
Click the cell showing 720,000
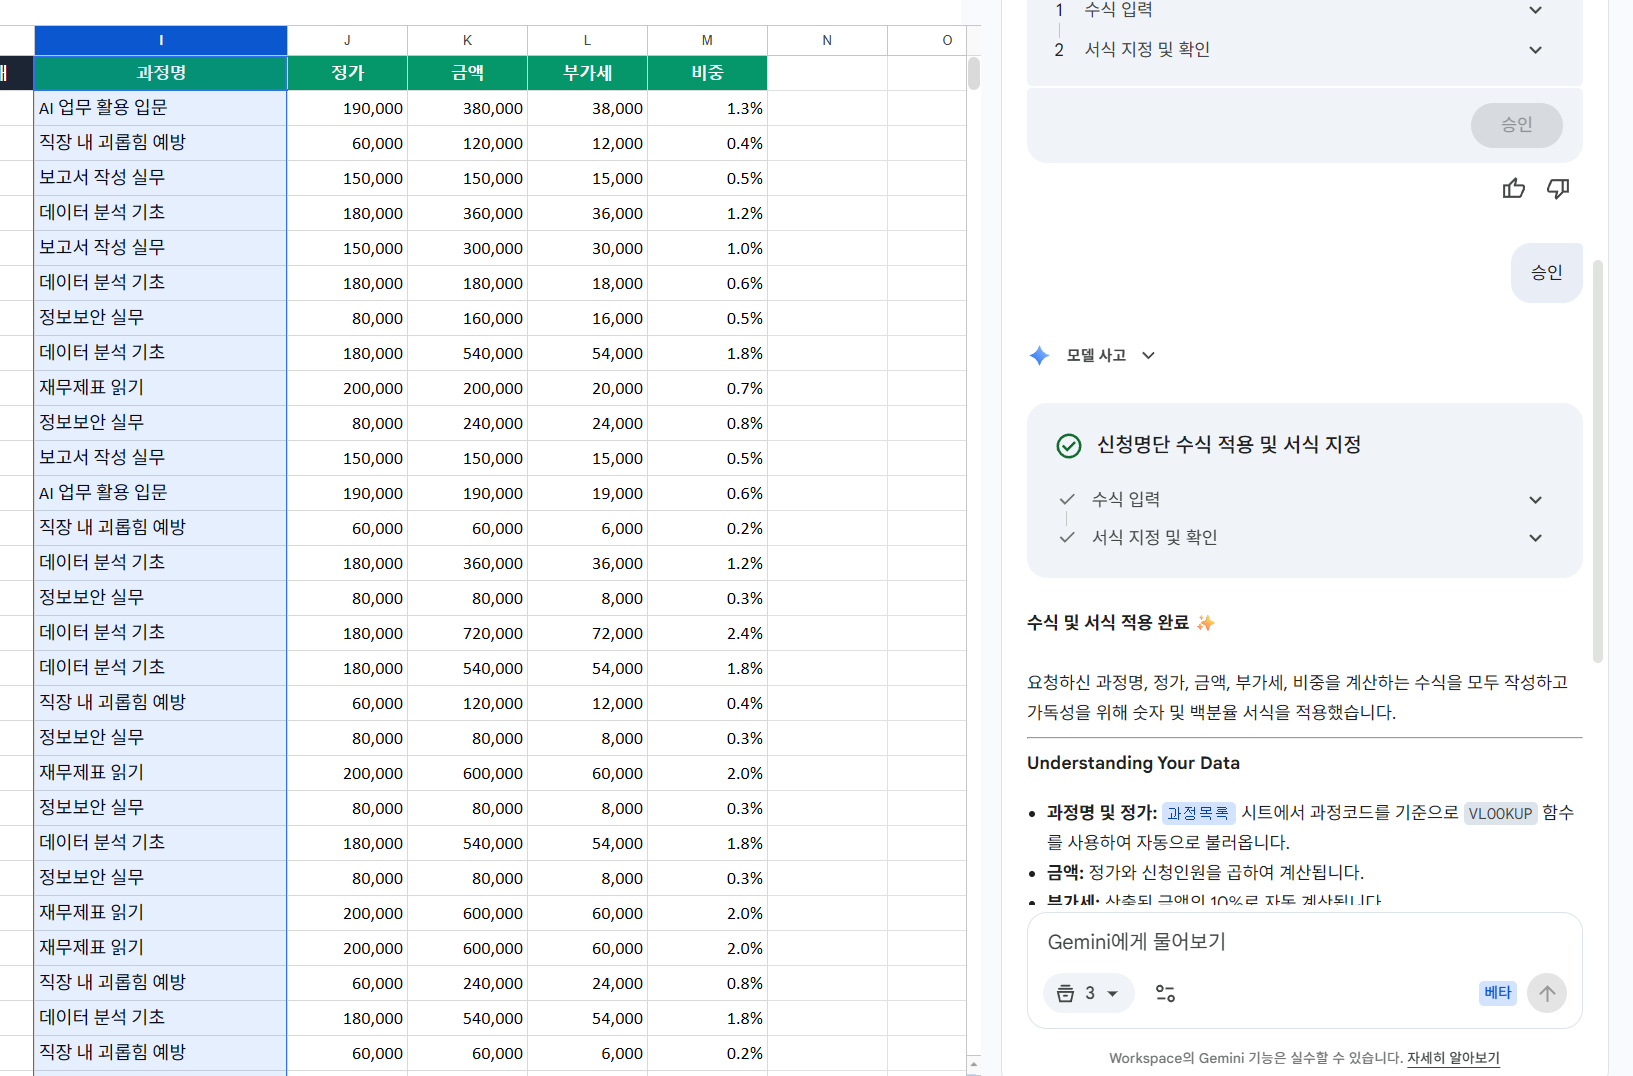(467, 633)
